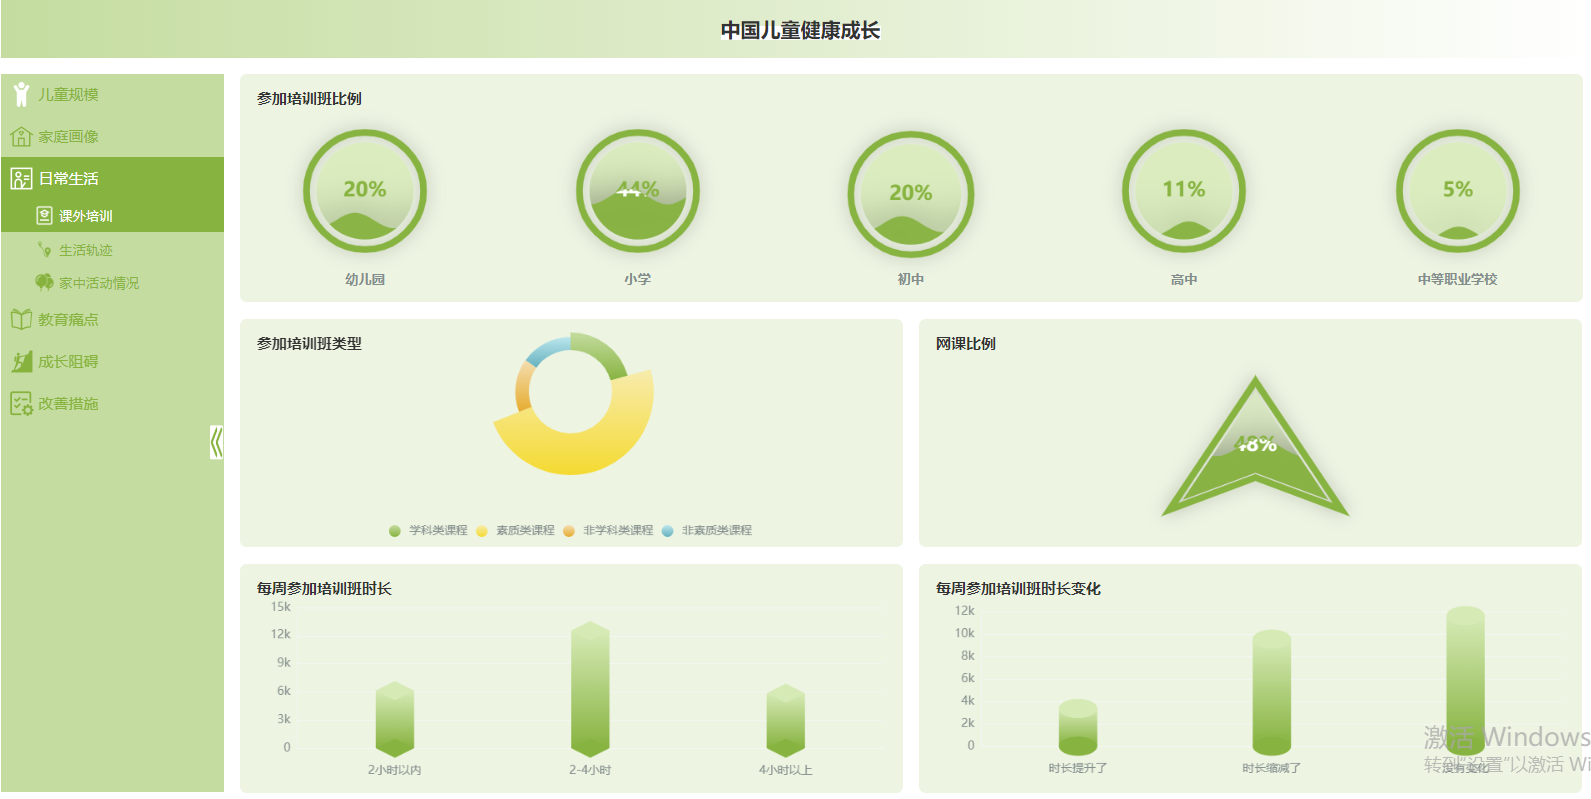Click the 课外培训 submenu icon
Viewport: 1591px width, 799px height.
tap(44, 215)
